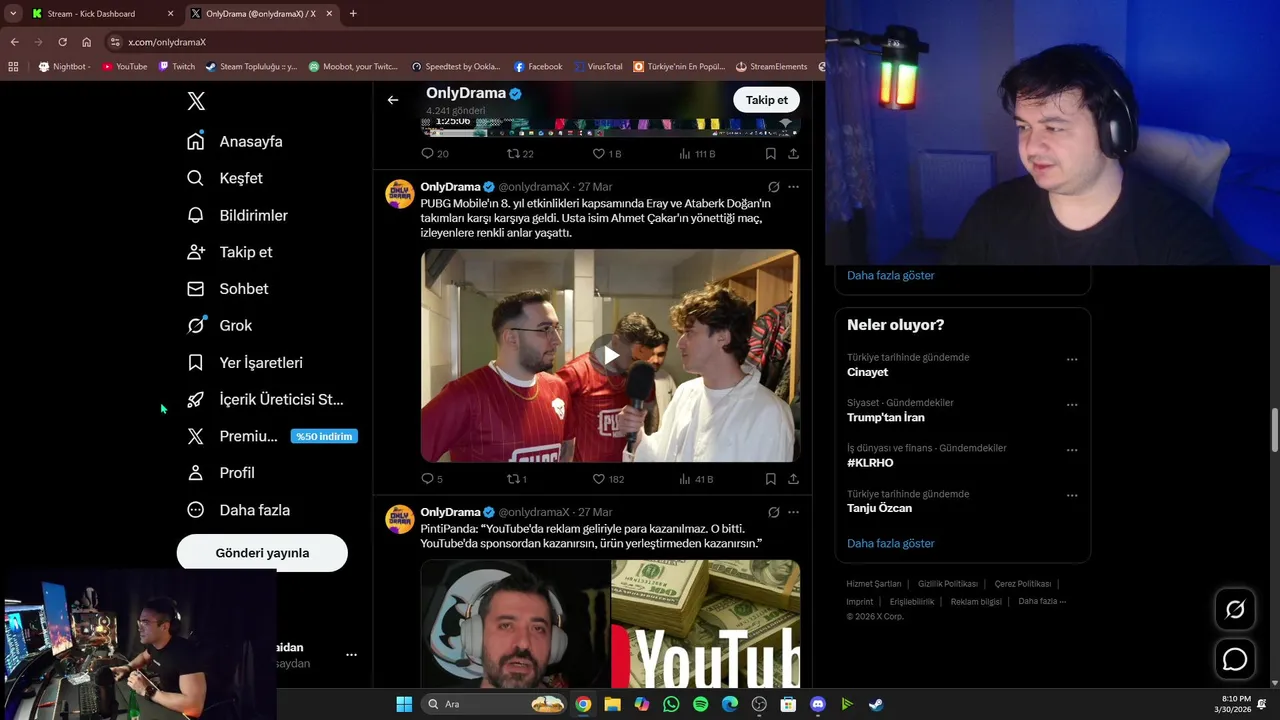Open Twitch bookmark in bookmarks bar

click(x=177, y=67)
